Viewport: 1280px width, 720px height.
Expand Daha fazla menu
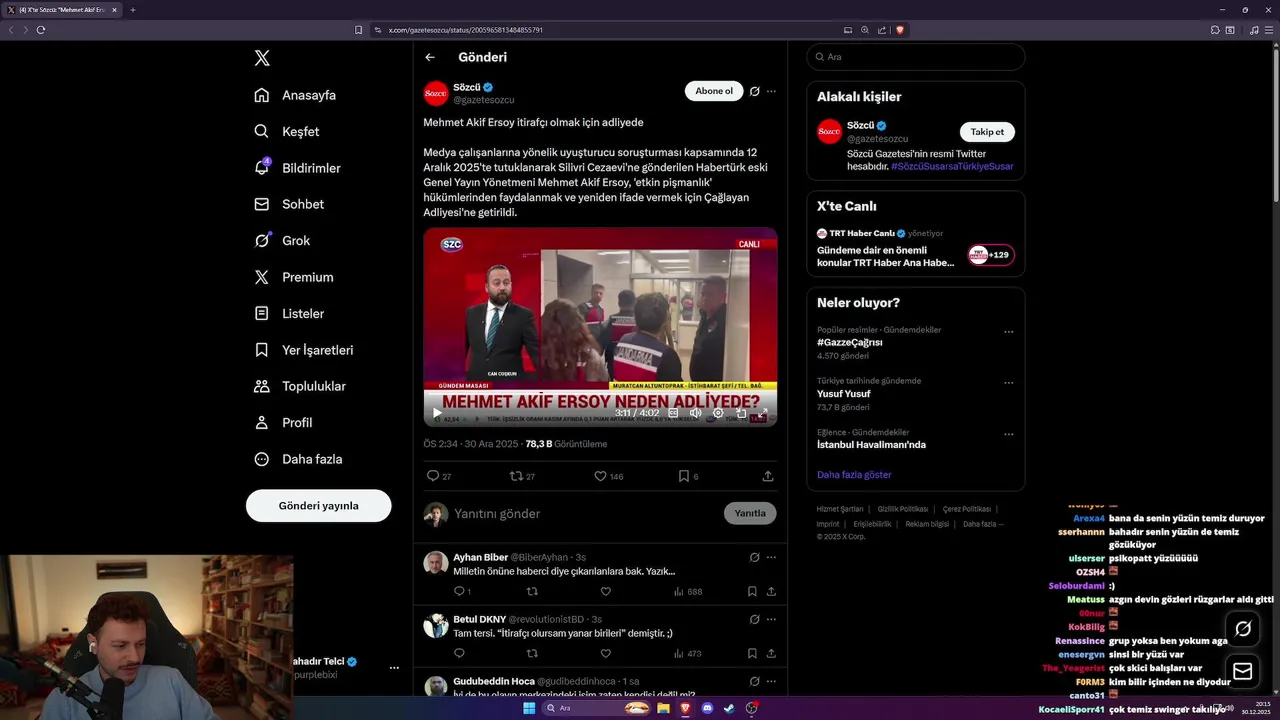point(298,459)
